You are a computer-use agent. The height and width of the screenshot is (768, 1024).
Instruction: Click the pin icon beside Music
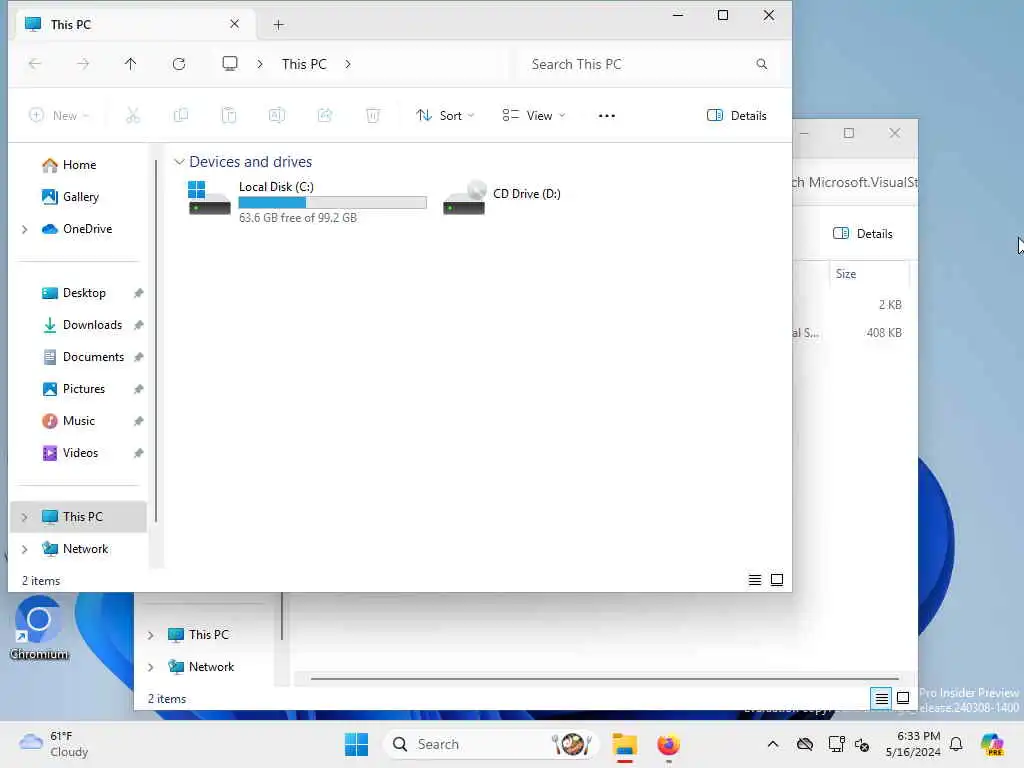click(138, 421)
